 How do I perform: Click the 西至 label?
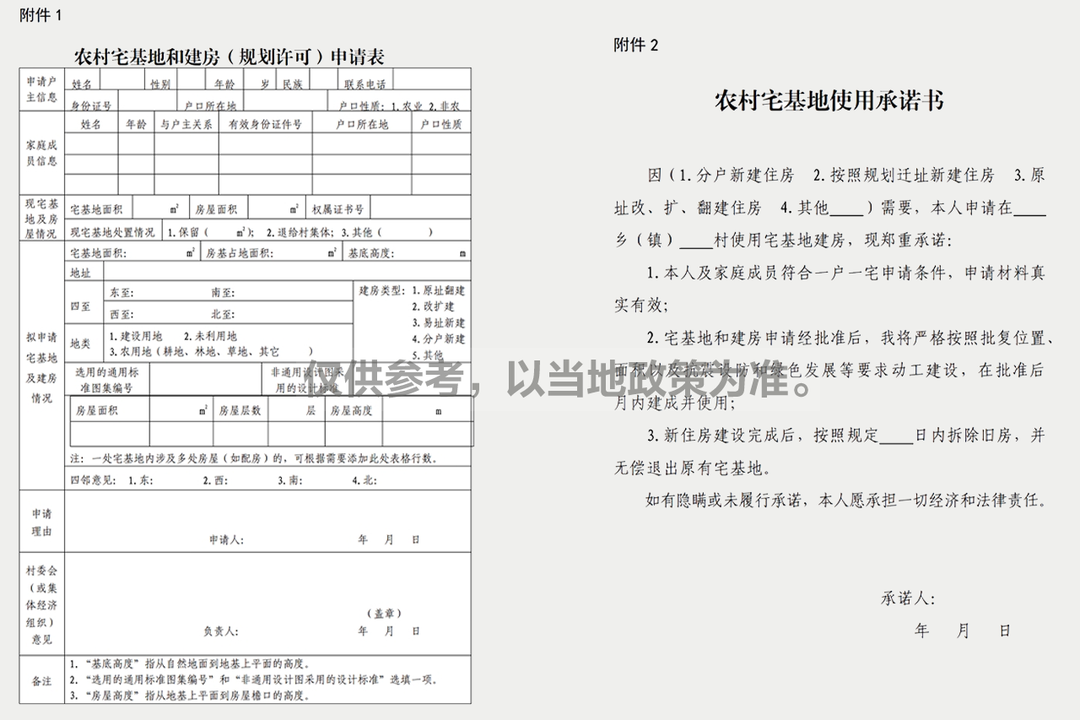point(122,314)
